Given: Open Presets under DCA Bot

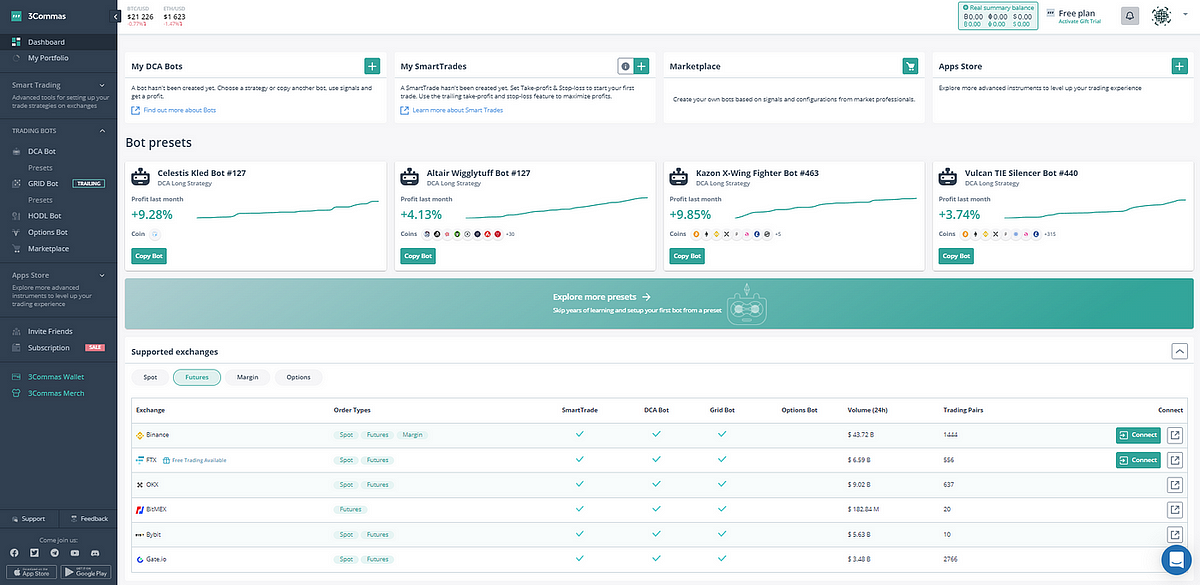Looking at the screenshot, I should [x=40, y=167].
